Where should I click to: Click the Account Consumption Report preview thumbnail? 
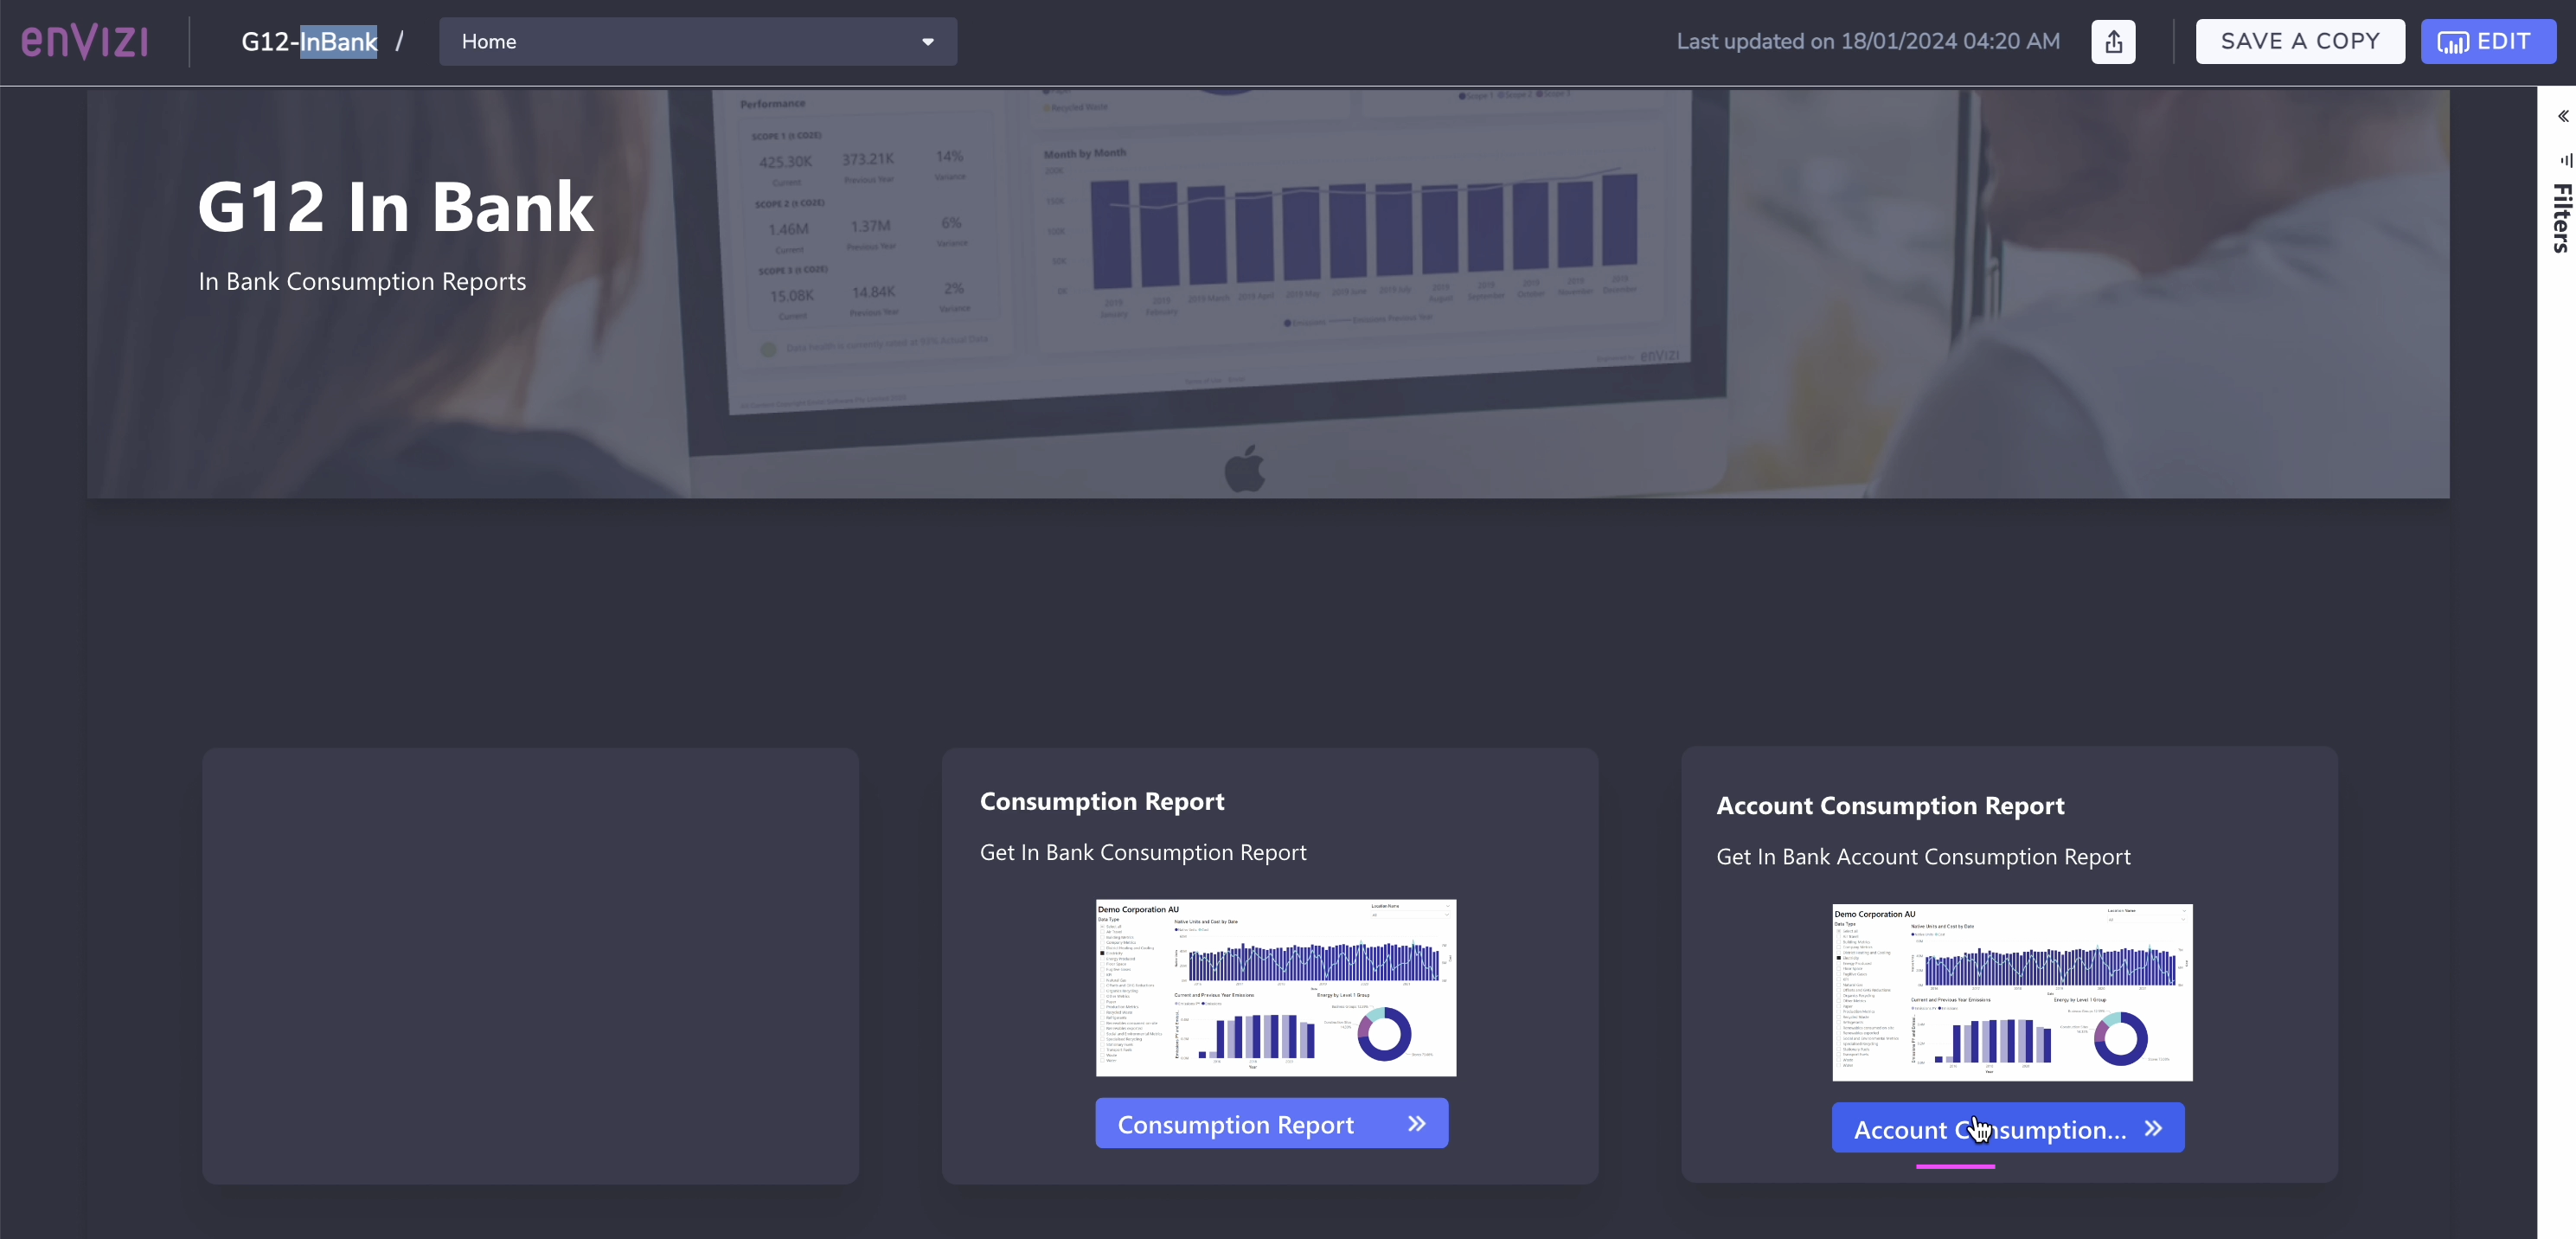(2012, 992)
